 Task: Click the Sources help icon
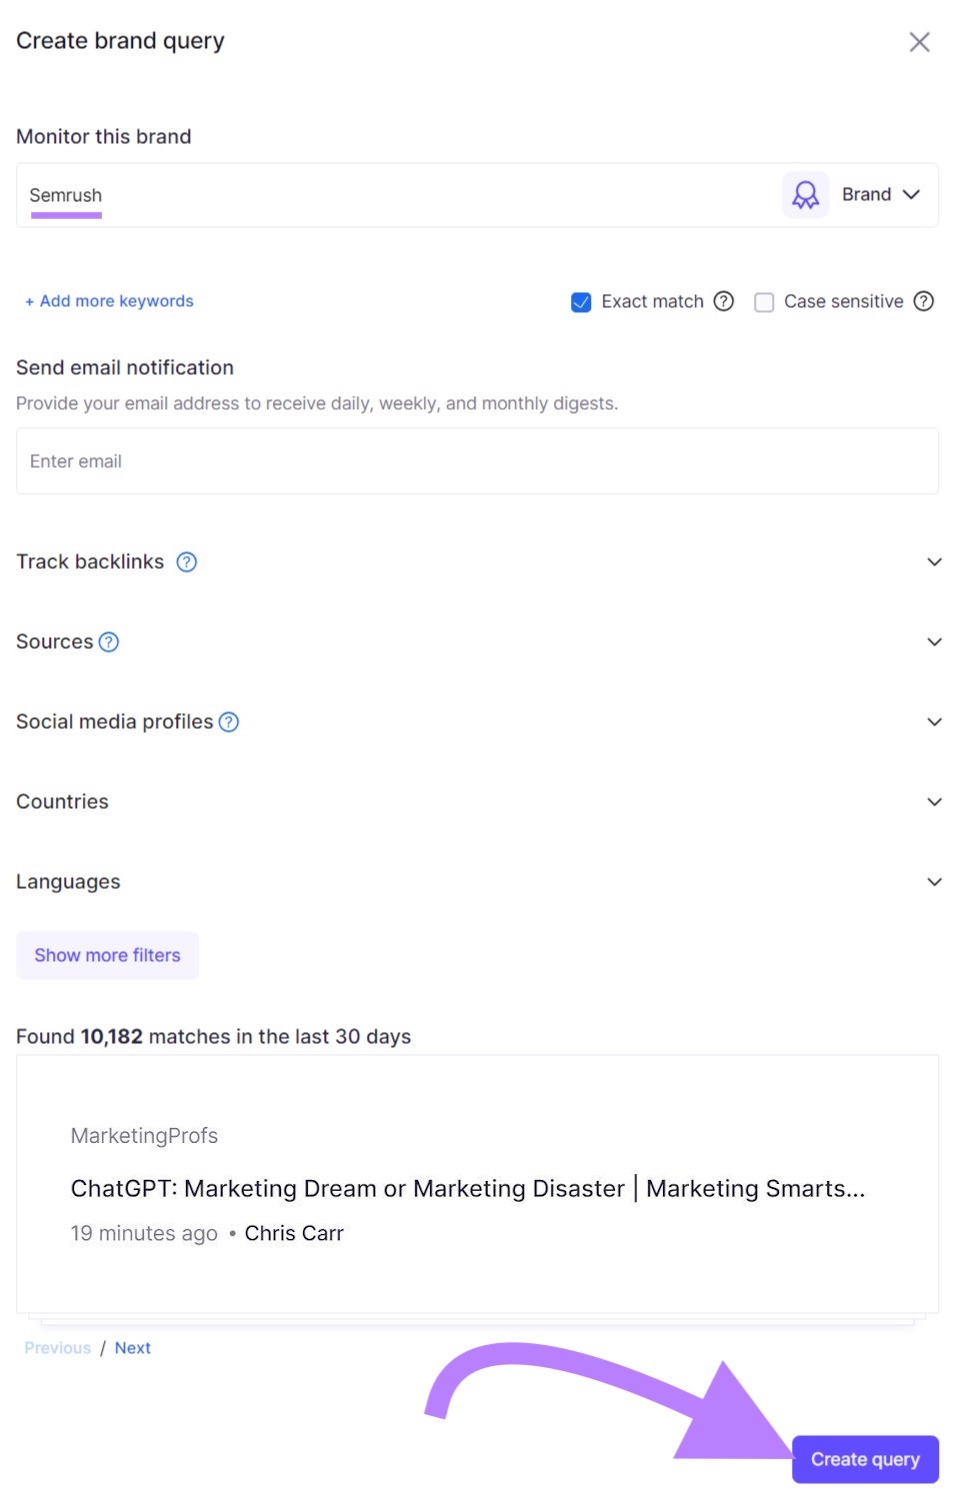coord(109,642)
